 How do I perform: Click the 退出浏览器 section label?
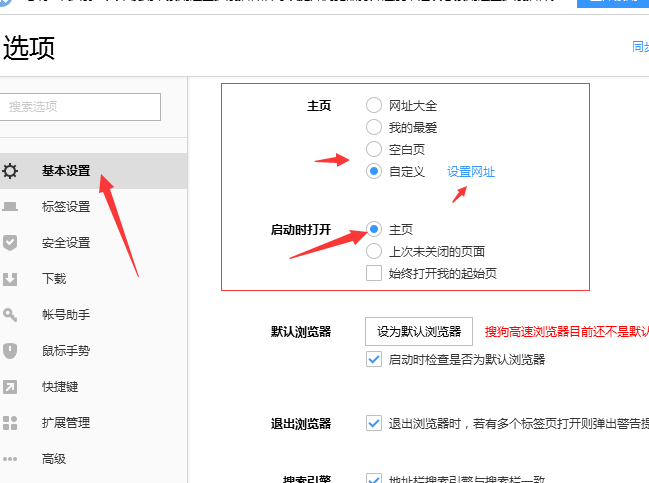pos(301,424)
